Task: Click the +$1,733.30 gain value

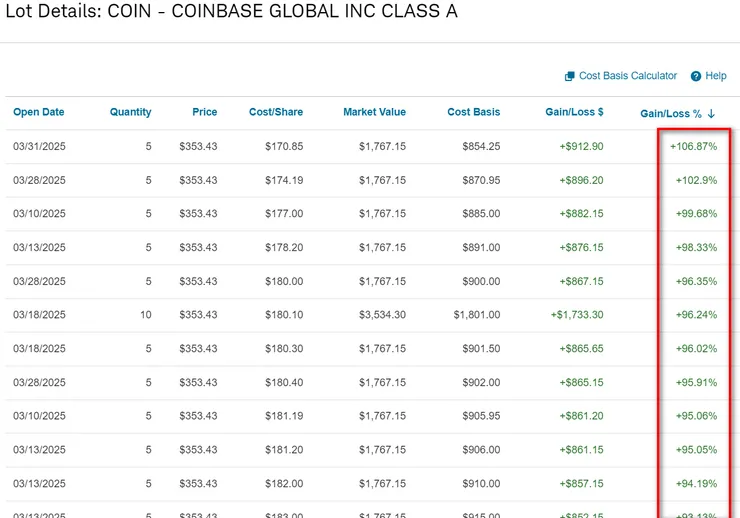Action: 576,314
